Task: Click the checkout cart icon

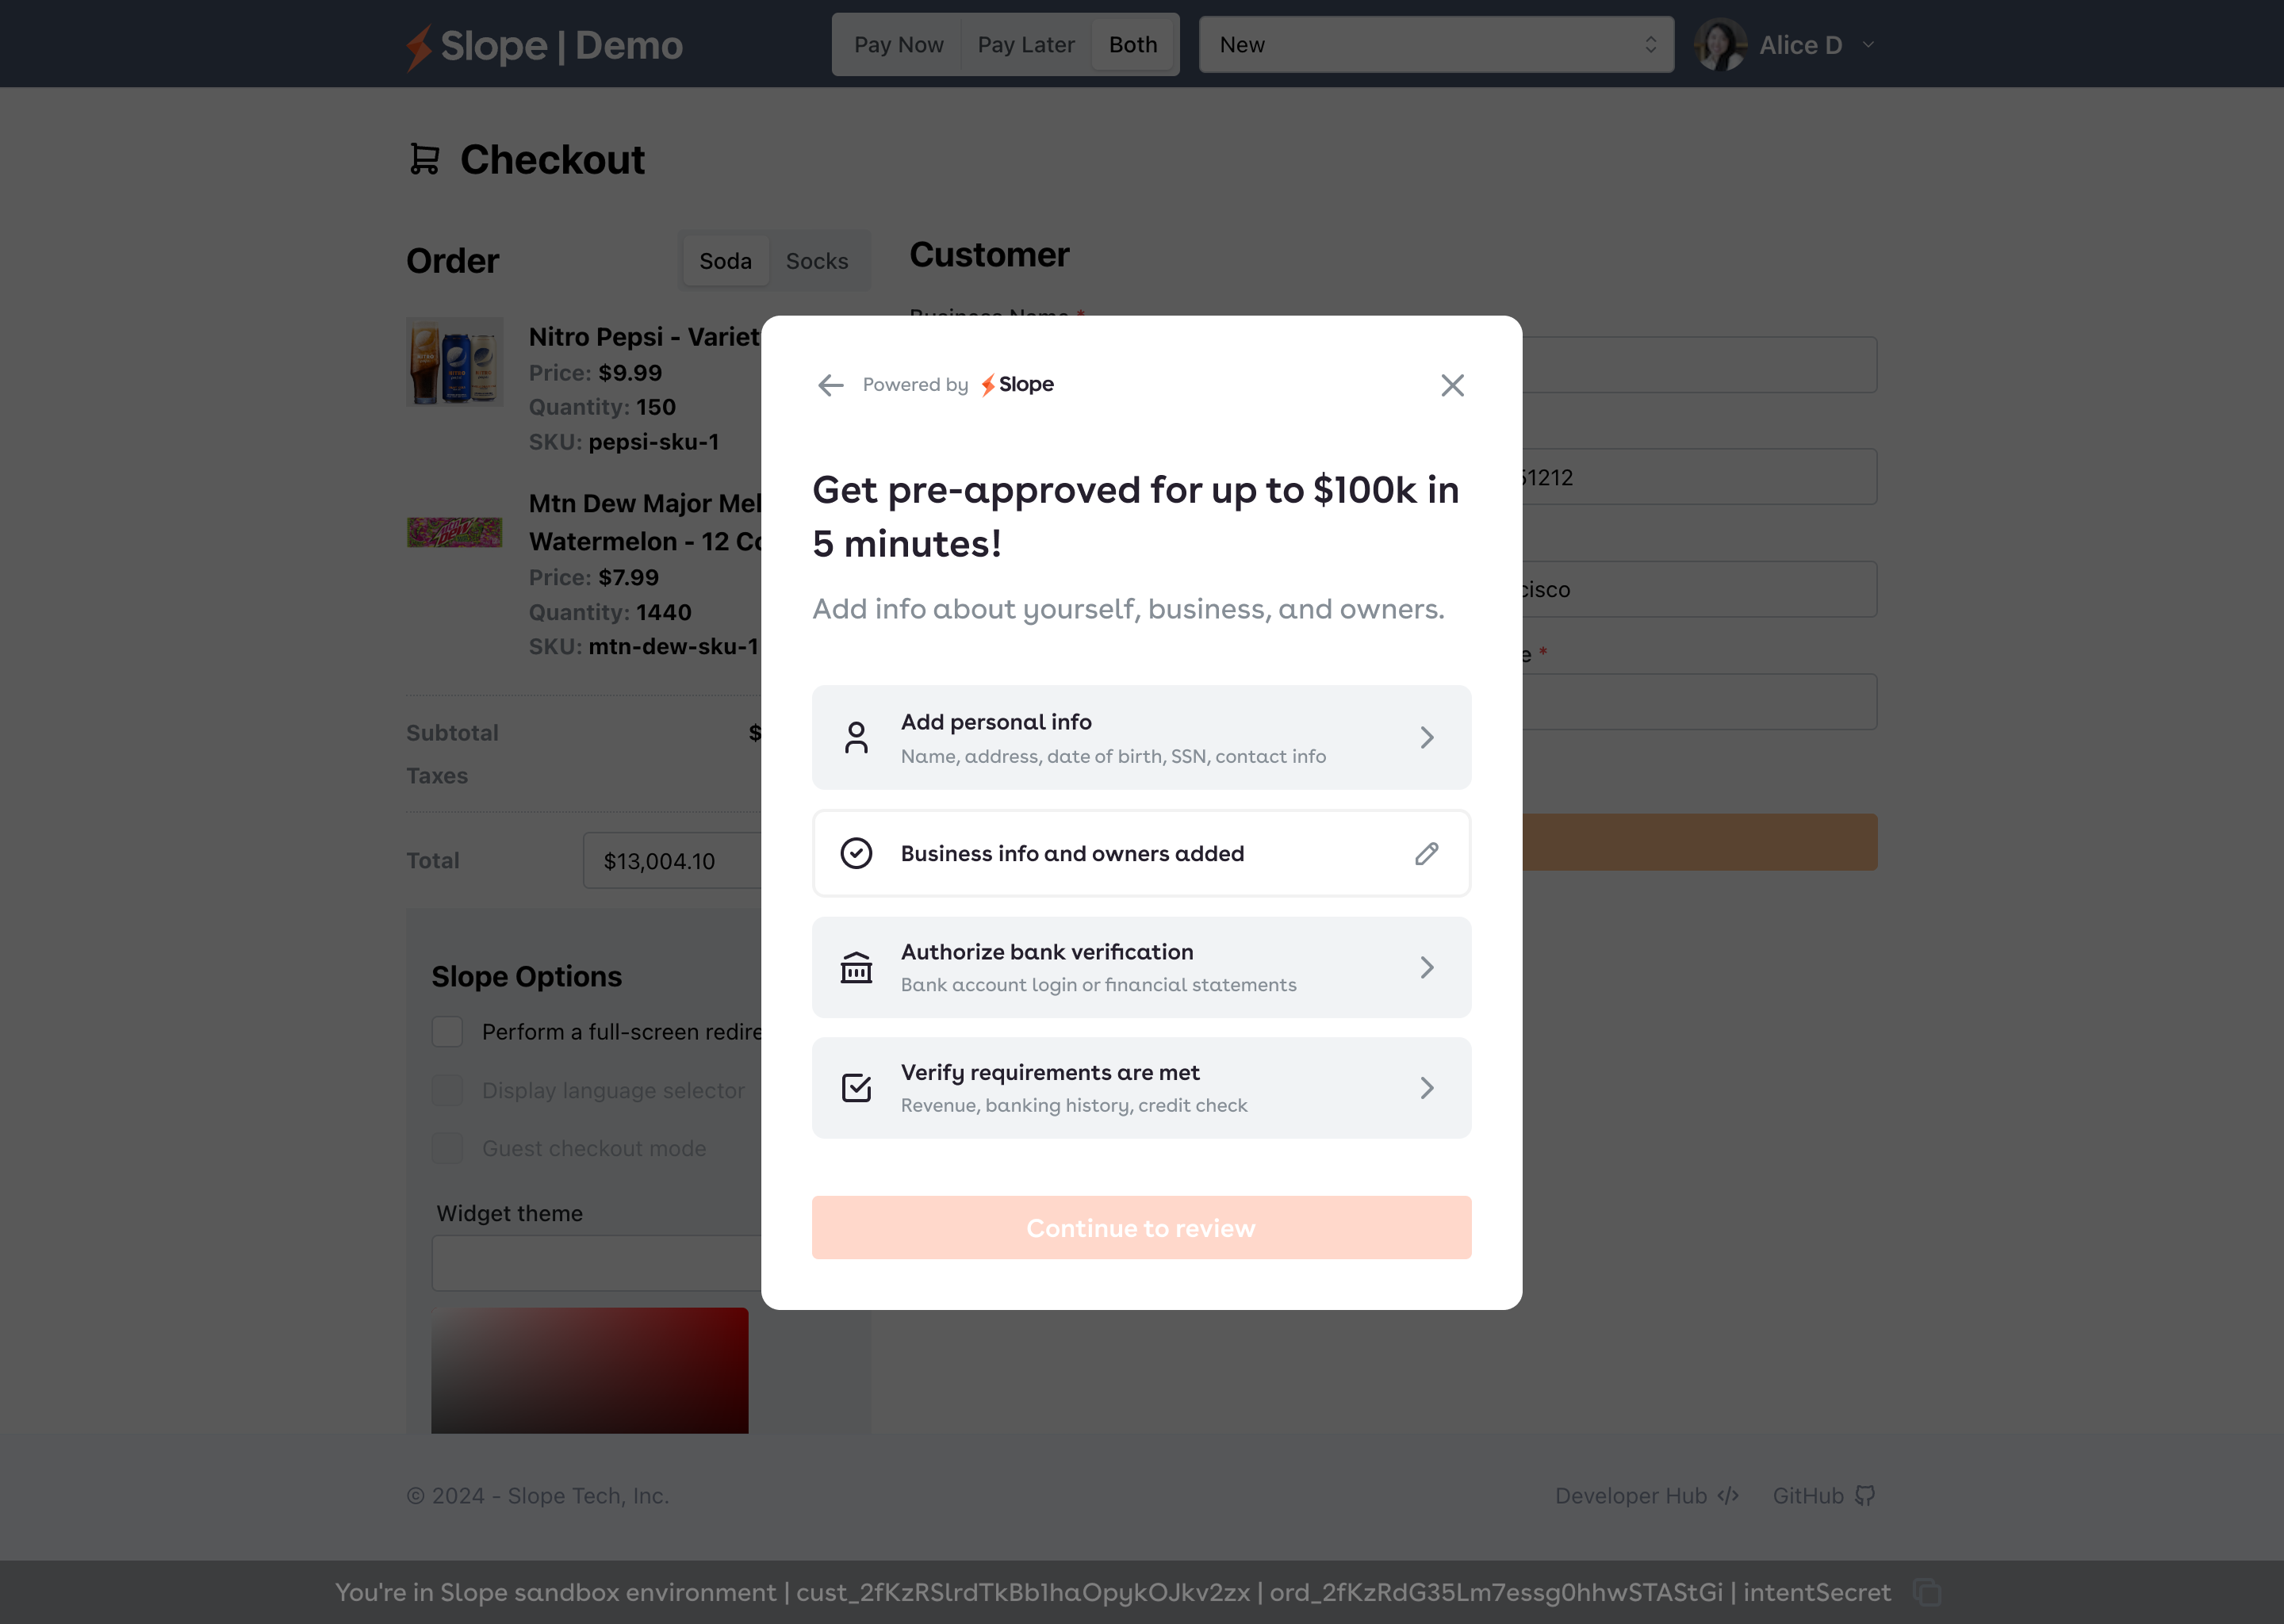Action: 425,159
